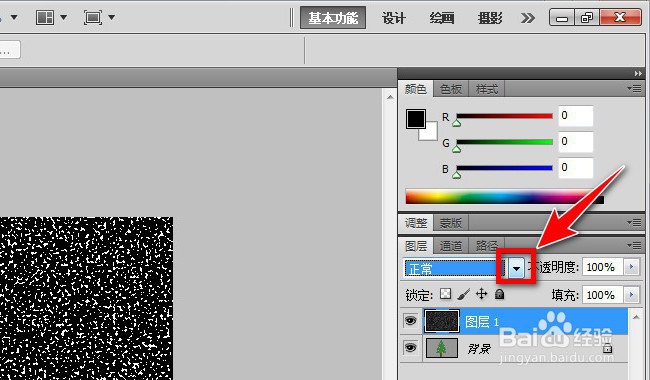Open the adjustments panel options menu

coord(635,223)
